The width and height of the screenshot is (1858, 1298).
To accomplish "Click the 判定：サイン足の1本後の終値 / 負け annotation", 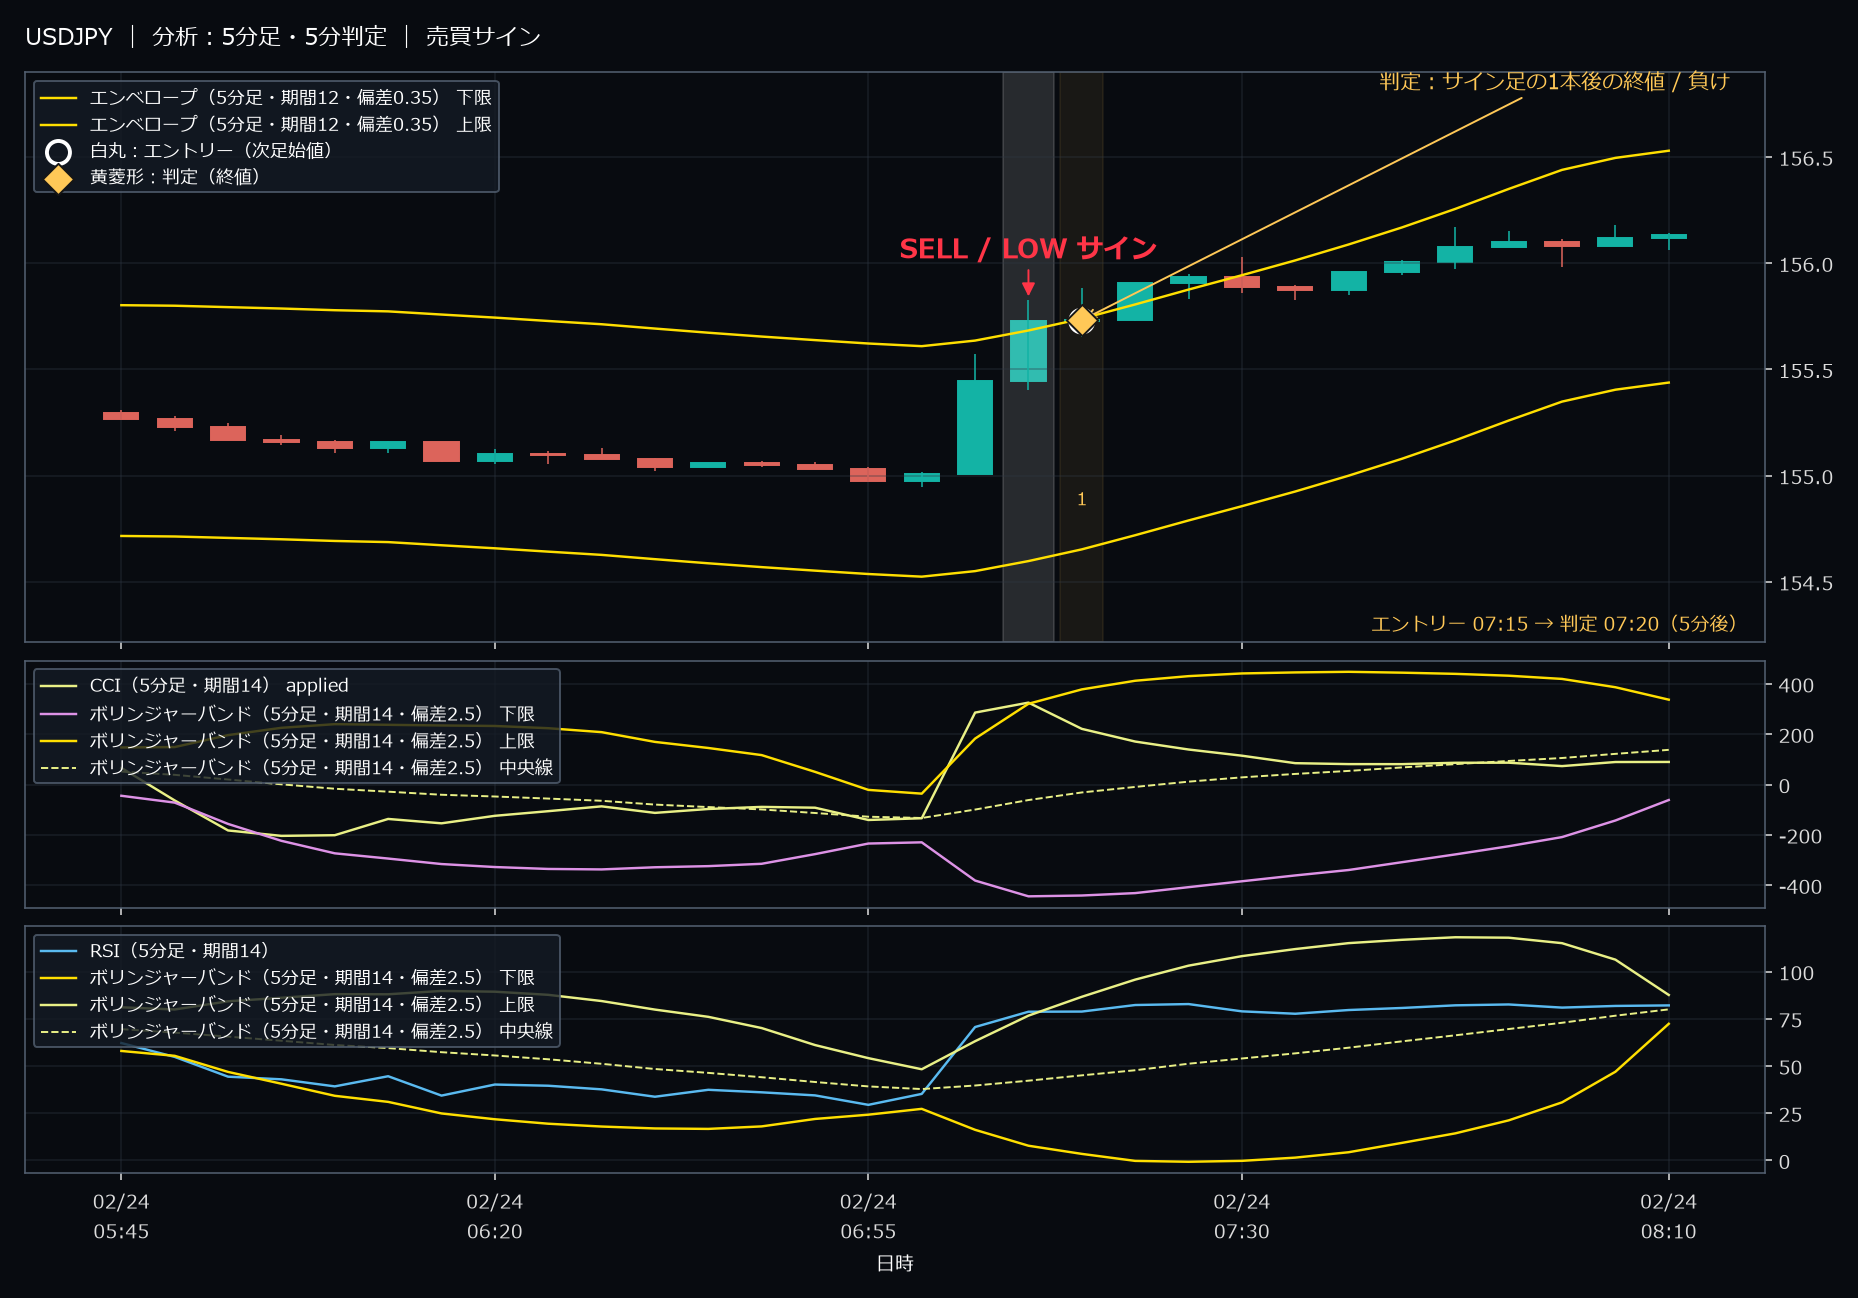I will 1554,81.
